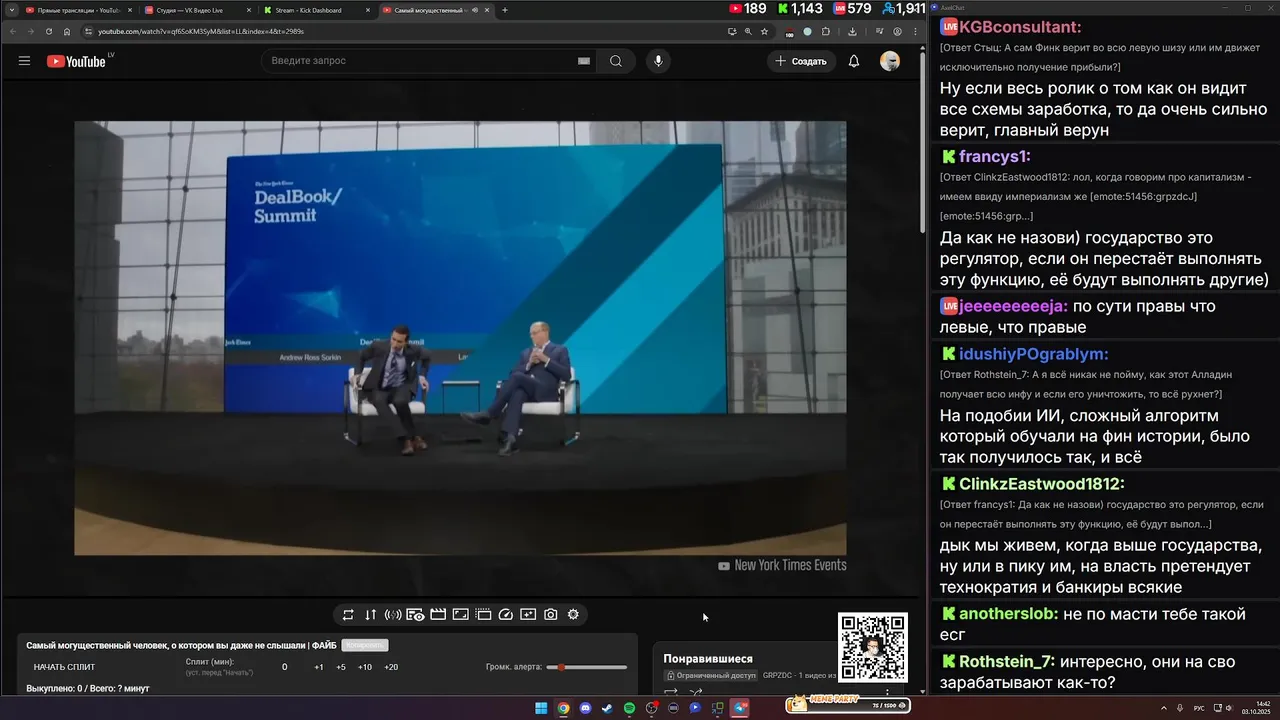Click the loop (repeat) icon in the video enhancer toolbar
Image resolution: width=1280 pixels, height=720 pixels.
pyautogui.click(x=348, y=615)
